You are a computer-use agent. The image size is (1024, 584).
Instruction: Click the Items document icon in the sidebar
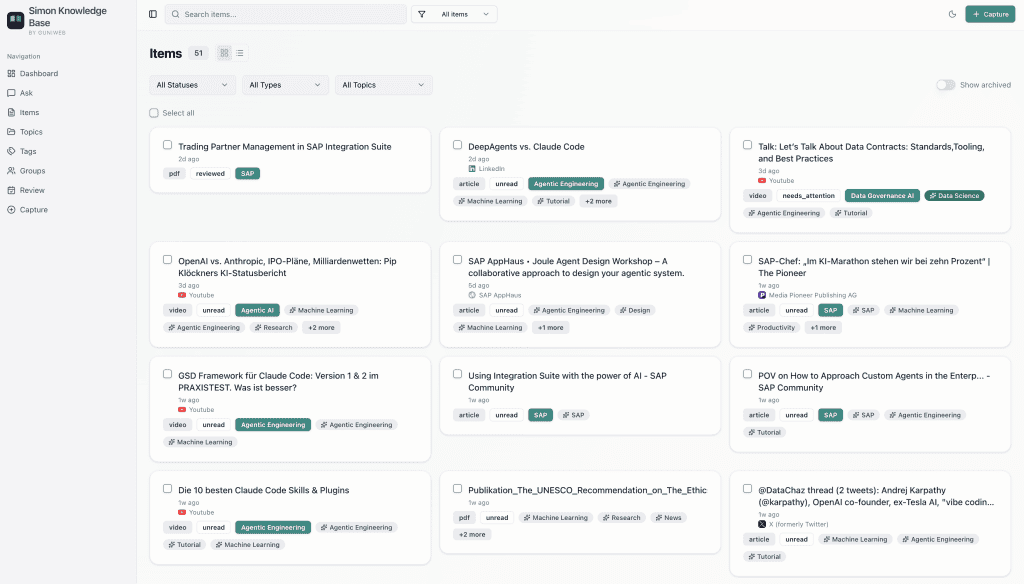(11, 112)
